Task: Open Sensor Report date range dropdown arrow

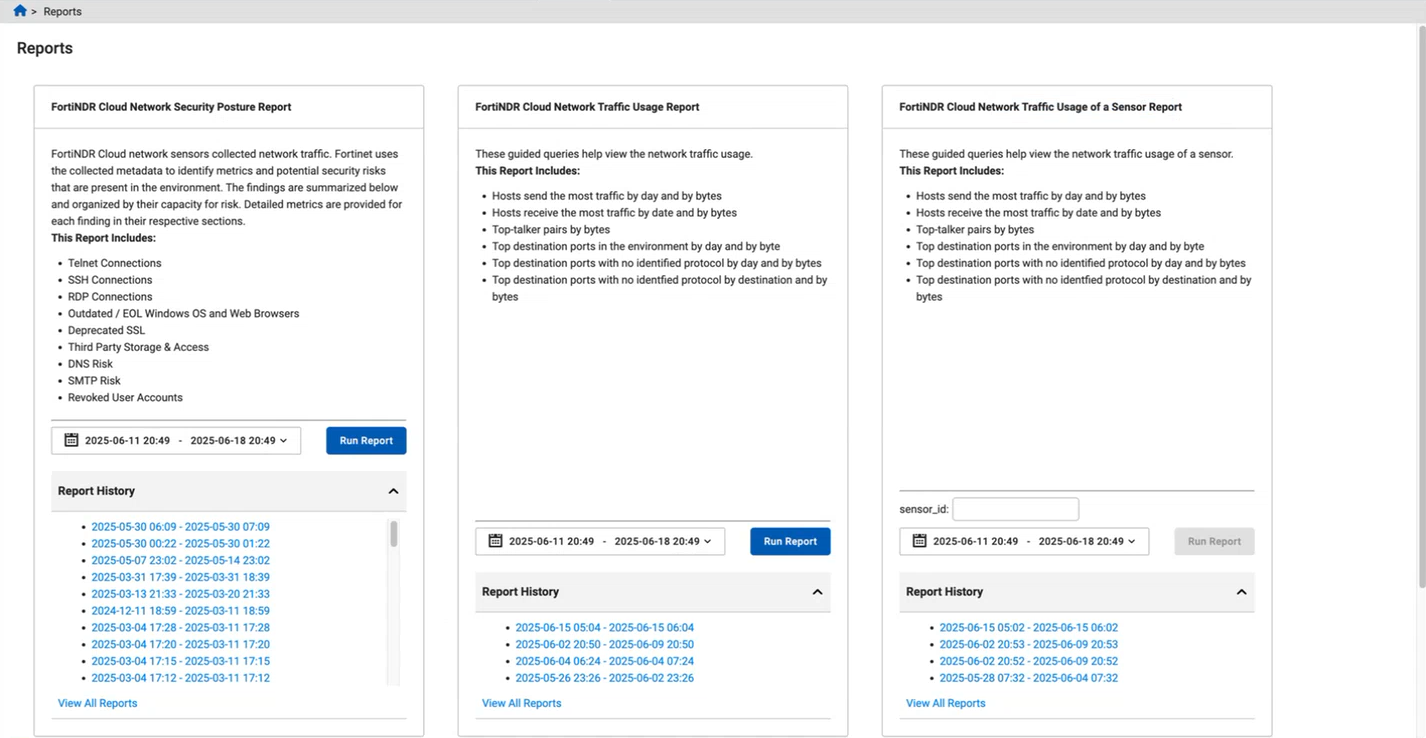Action: [1131, 541]
